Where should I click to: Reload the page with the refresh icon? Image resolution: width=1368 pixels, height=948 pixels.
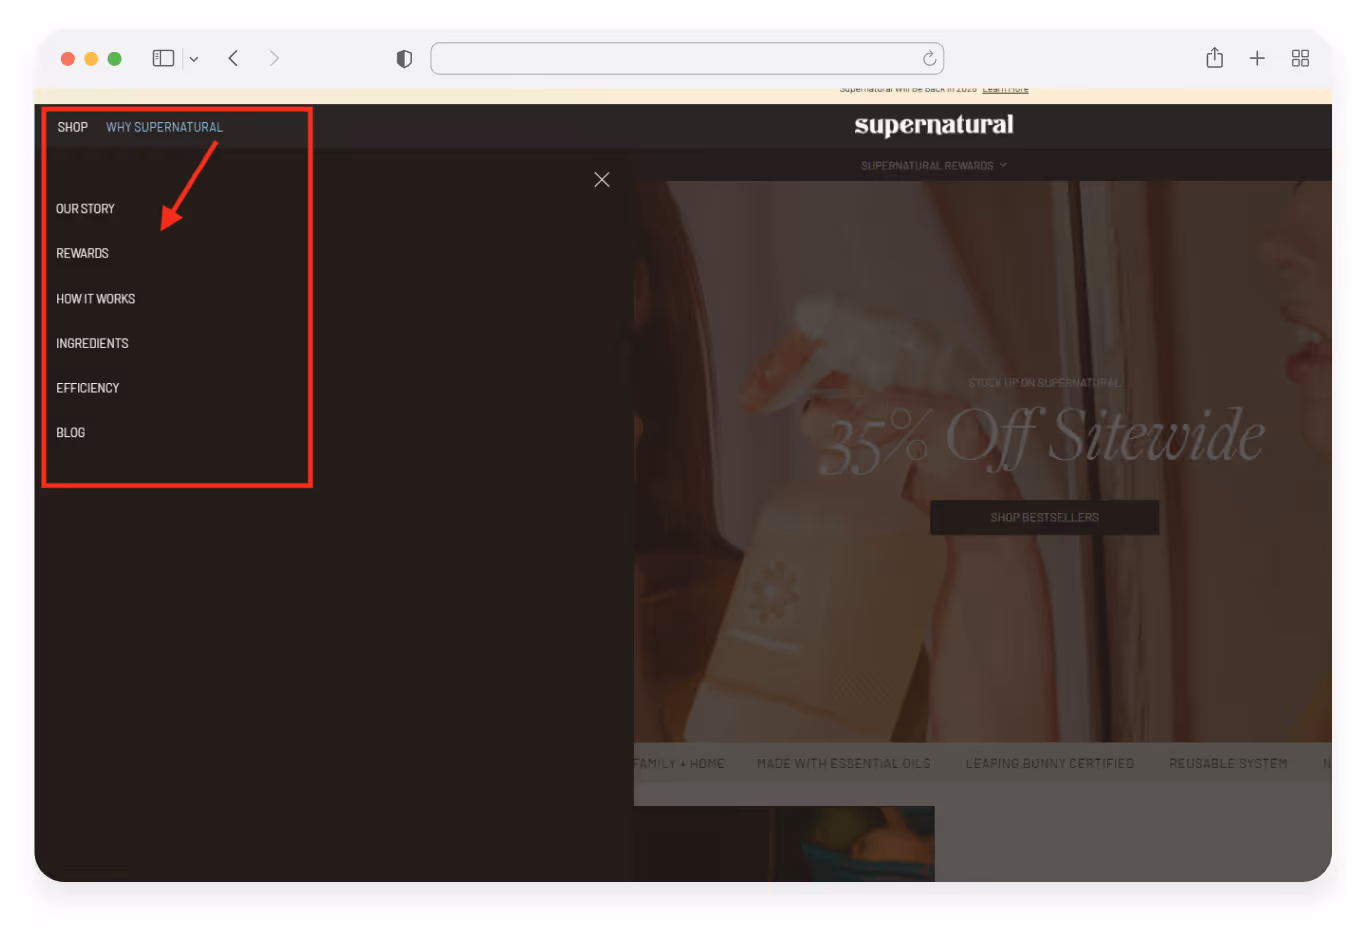[929, 58]
